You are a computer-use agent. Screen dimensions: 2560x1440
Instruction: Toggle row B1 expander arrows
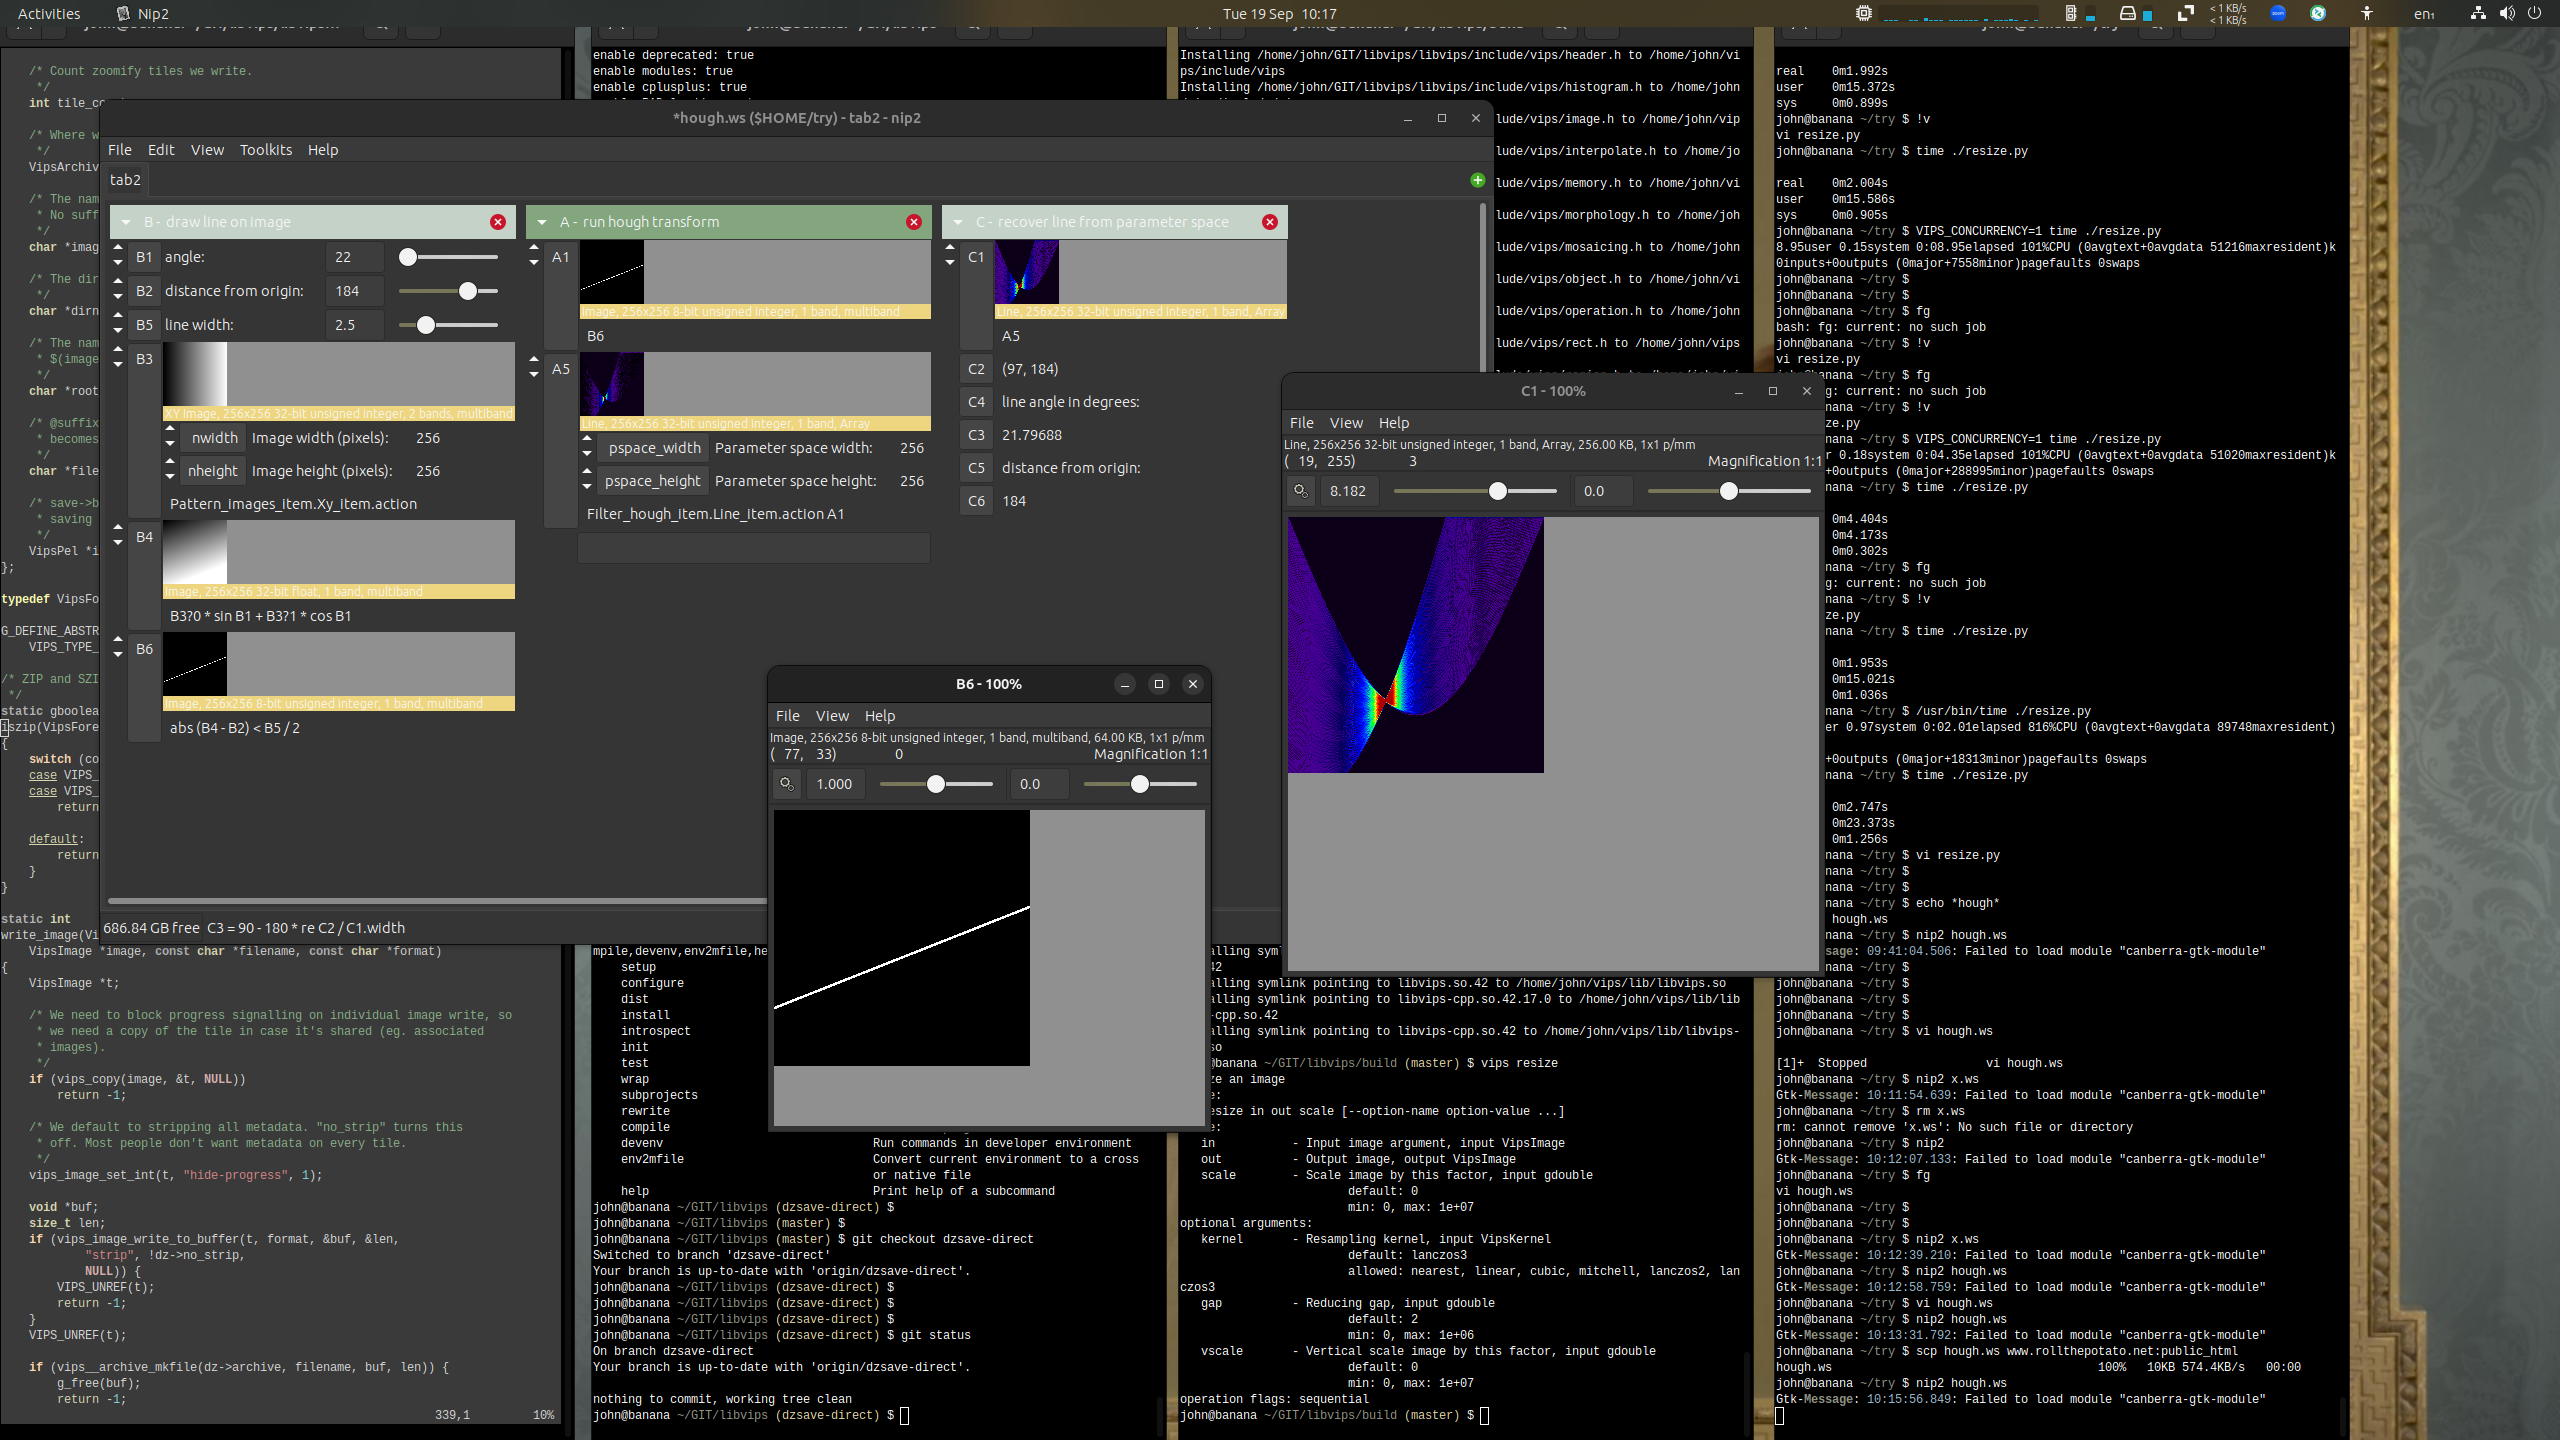coord(118,255)
